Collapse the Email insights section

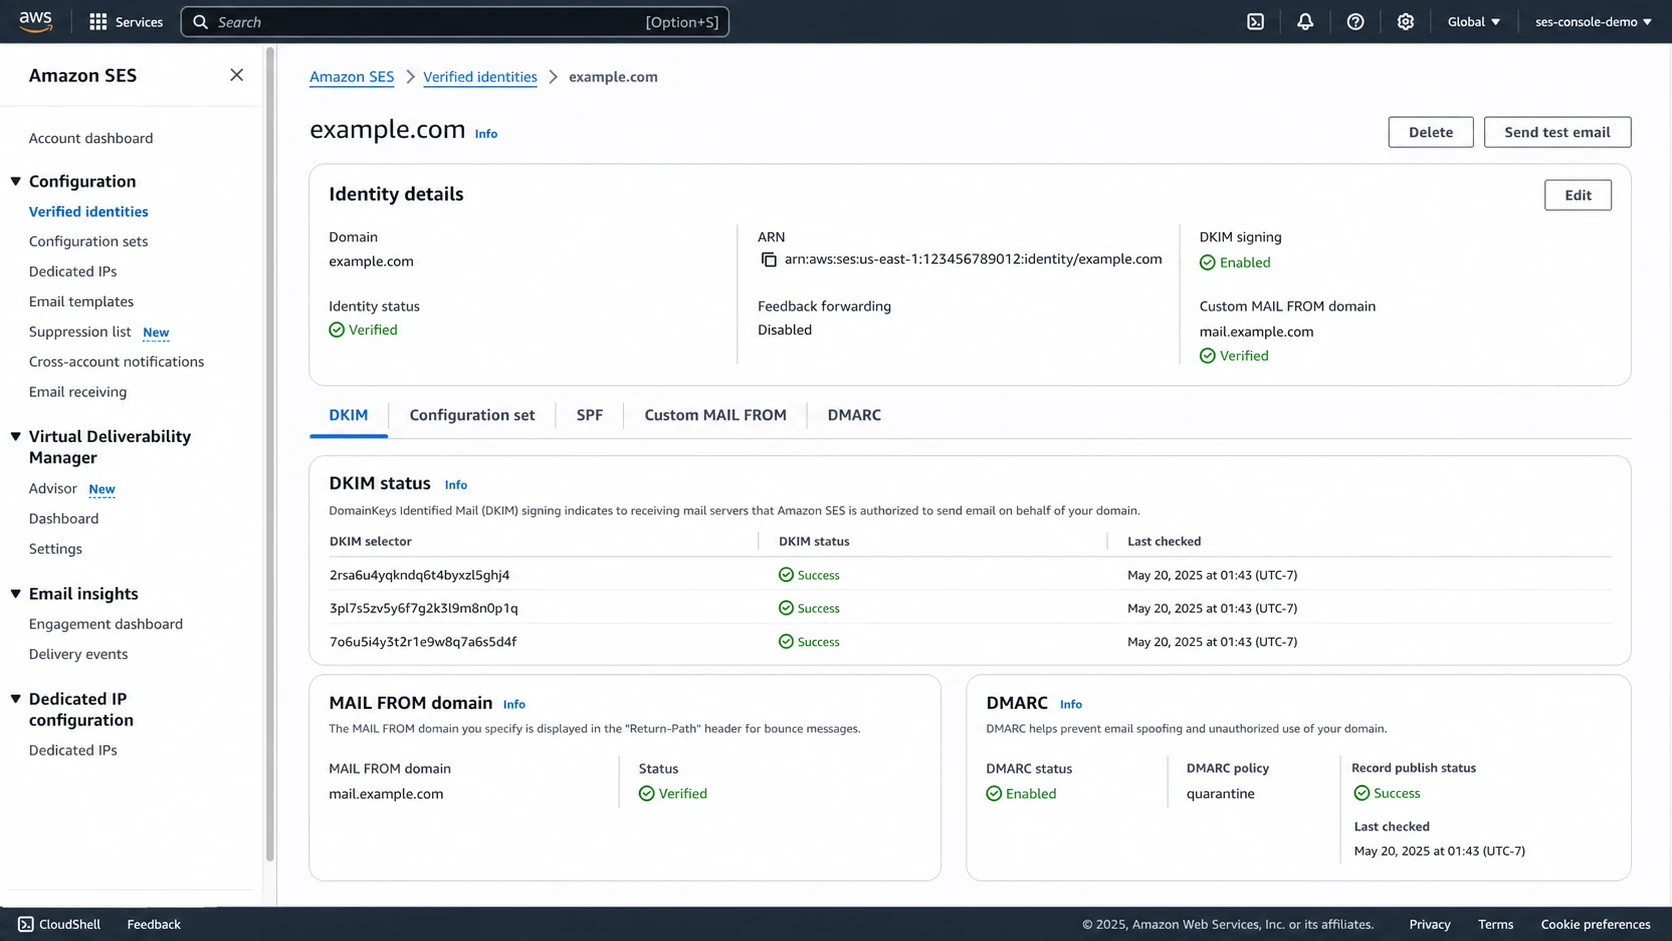click(x=16, y=593)
